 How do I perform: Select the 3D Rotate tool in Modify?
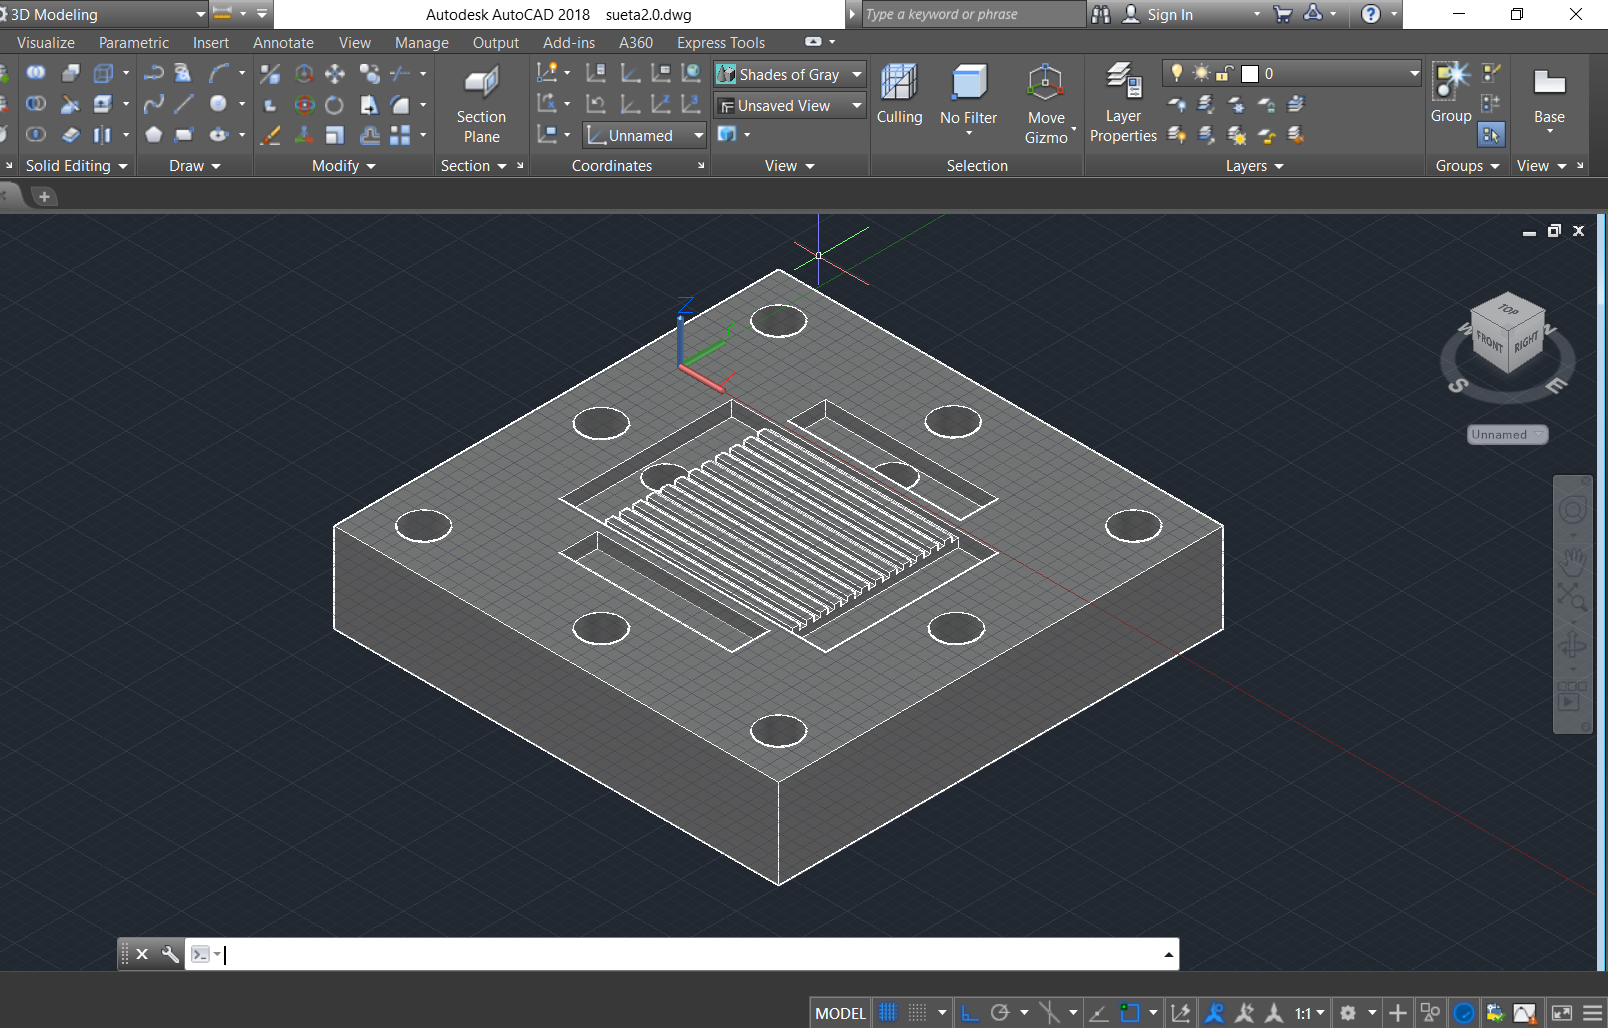[305, 105]
